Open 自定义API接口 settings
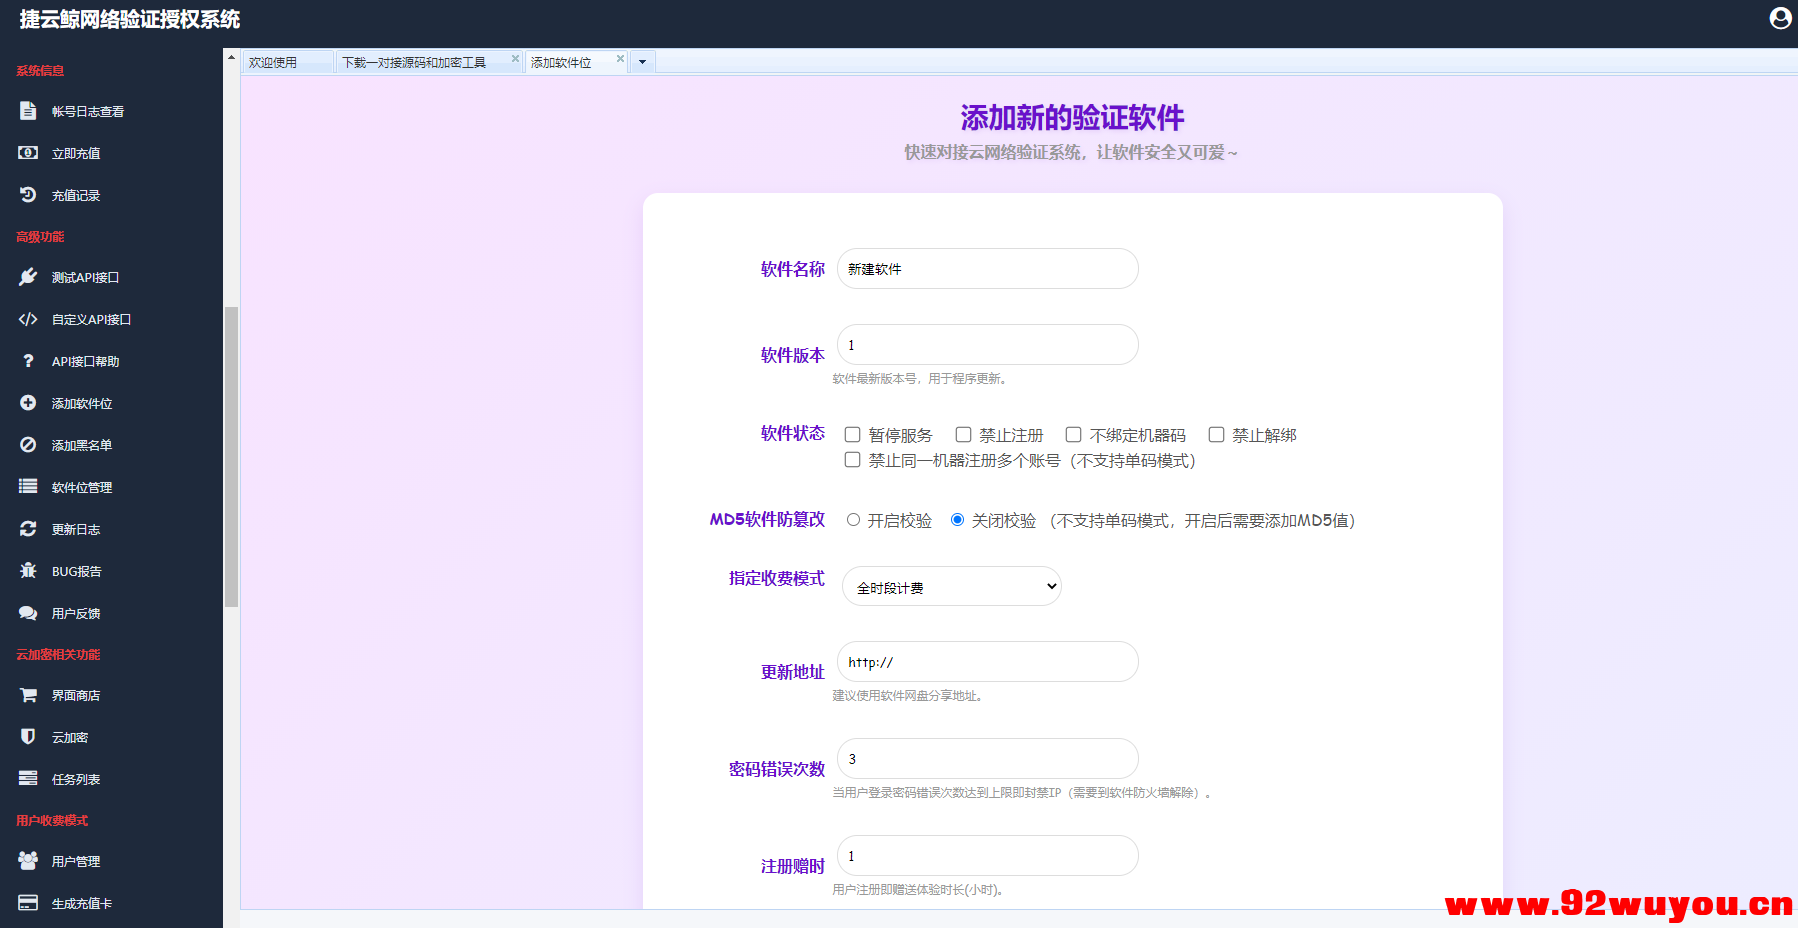This screenshot has width=1798, height=928. click(x=92, y=319)
